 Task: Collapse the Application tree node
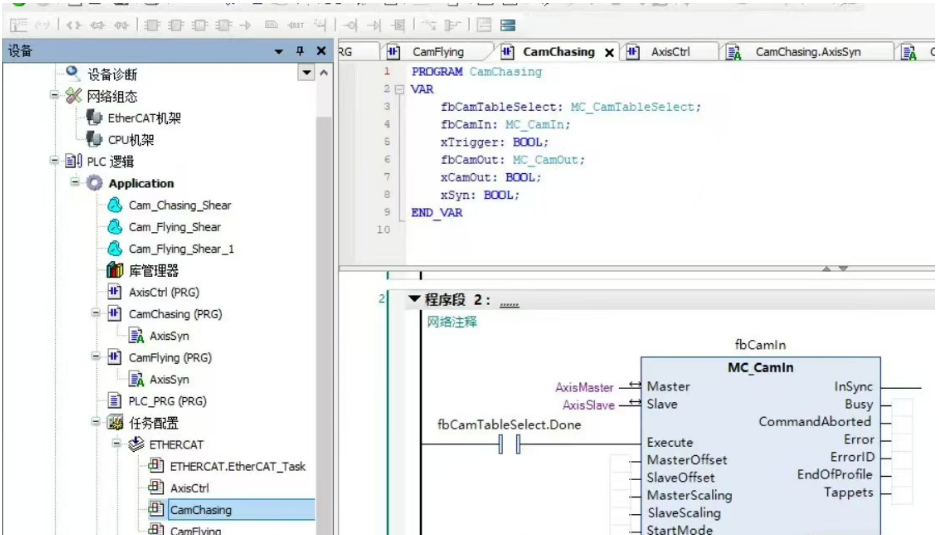(x=75, y=183)
